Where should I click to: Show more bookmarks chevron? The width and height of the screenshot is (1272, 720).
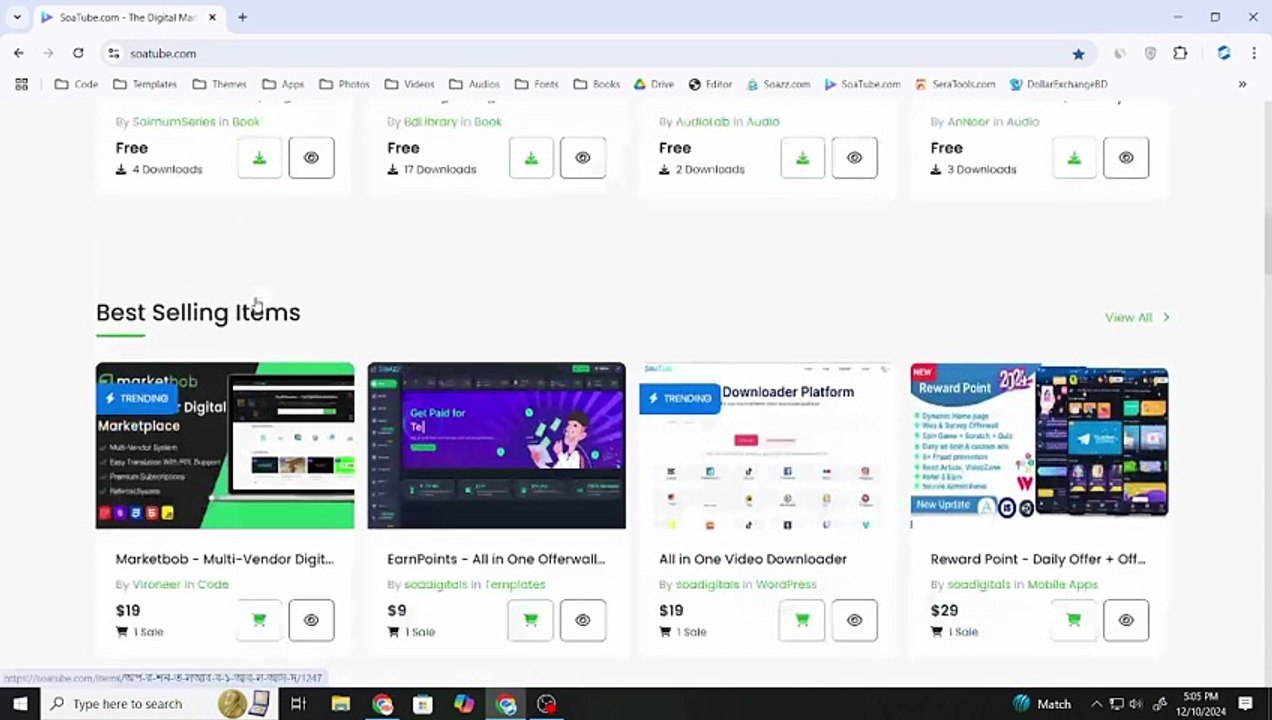tap(1242, 84)
